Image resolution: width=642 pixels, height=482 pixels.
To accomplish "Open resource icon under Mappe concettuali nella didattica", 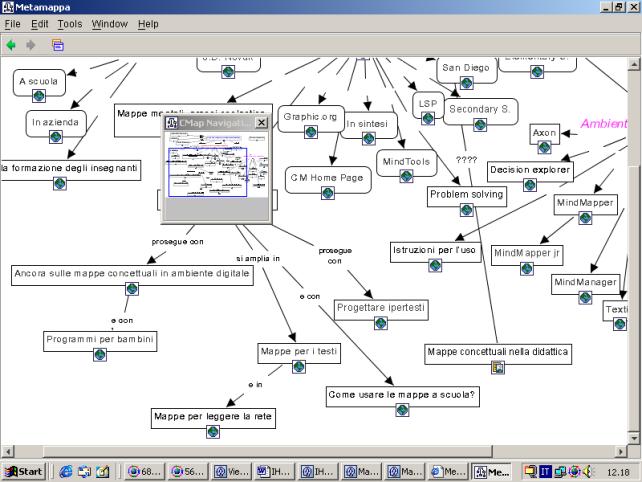I will tap(498, 368).
